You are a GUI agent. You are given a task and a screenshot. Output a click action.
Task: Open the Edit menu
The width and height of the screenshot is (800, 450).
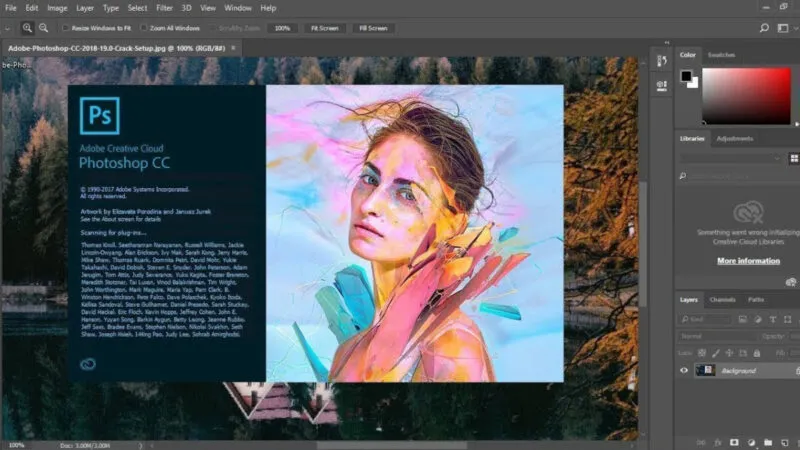tap(32, 8)
